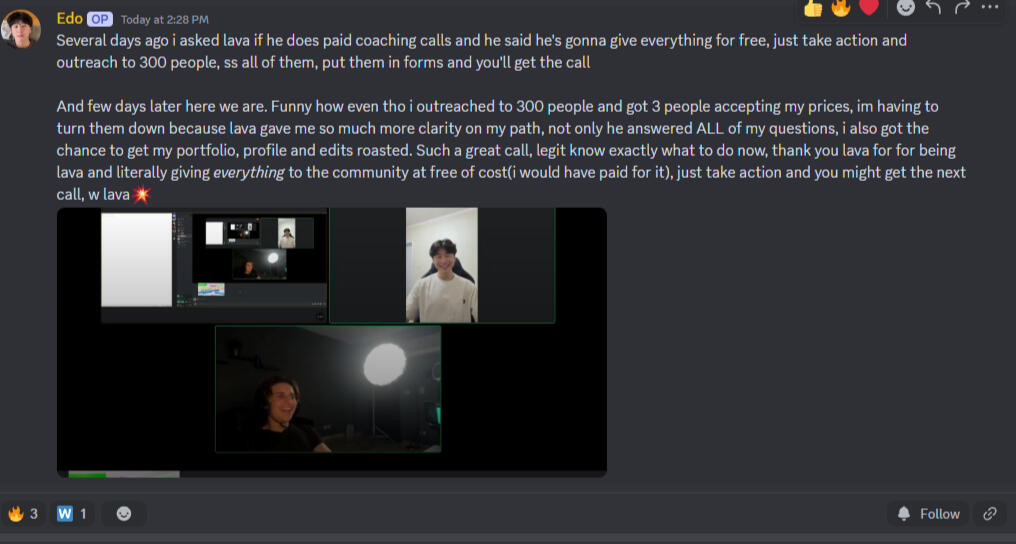1016x544 pixels.
Task: Click the Follow bell button
Action: 928,514
